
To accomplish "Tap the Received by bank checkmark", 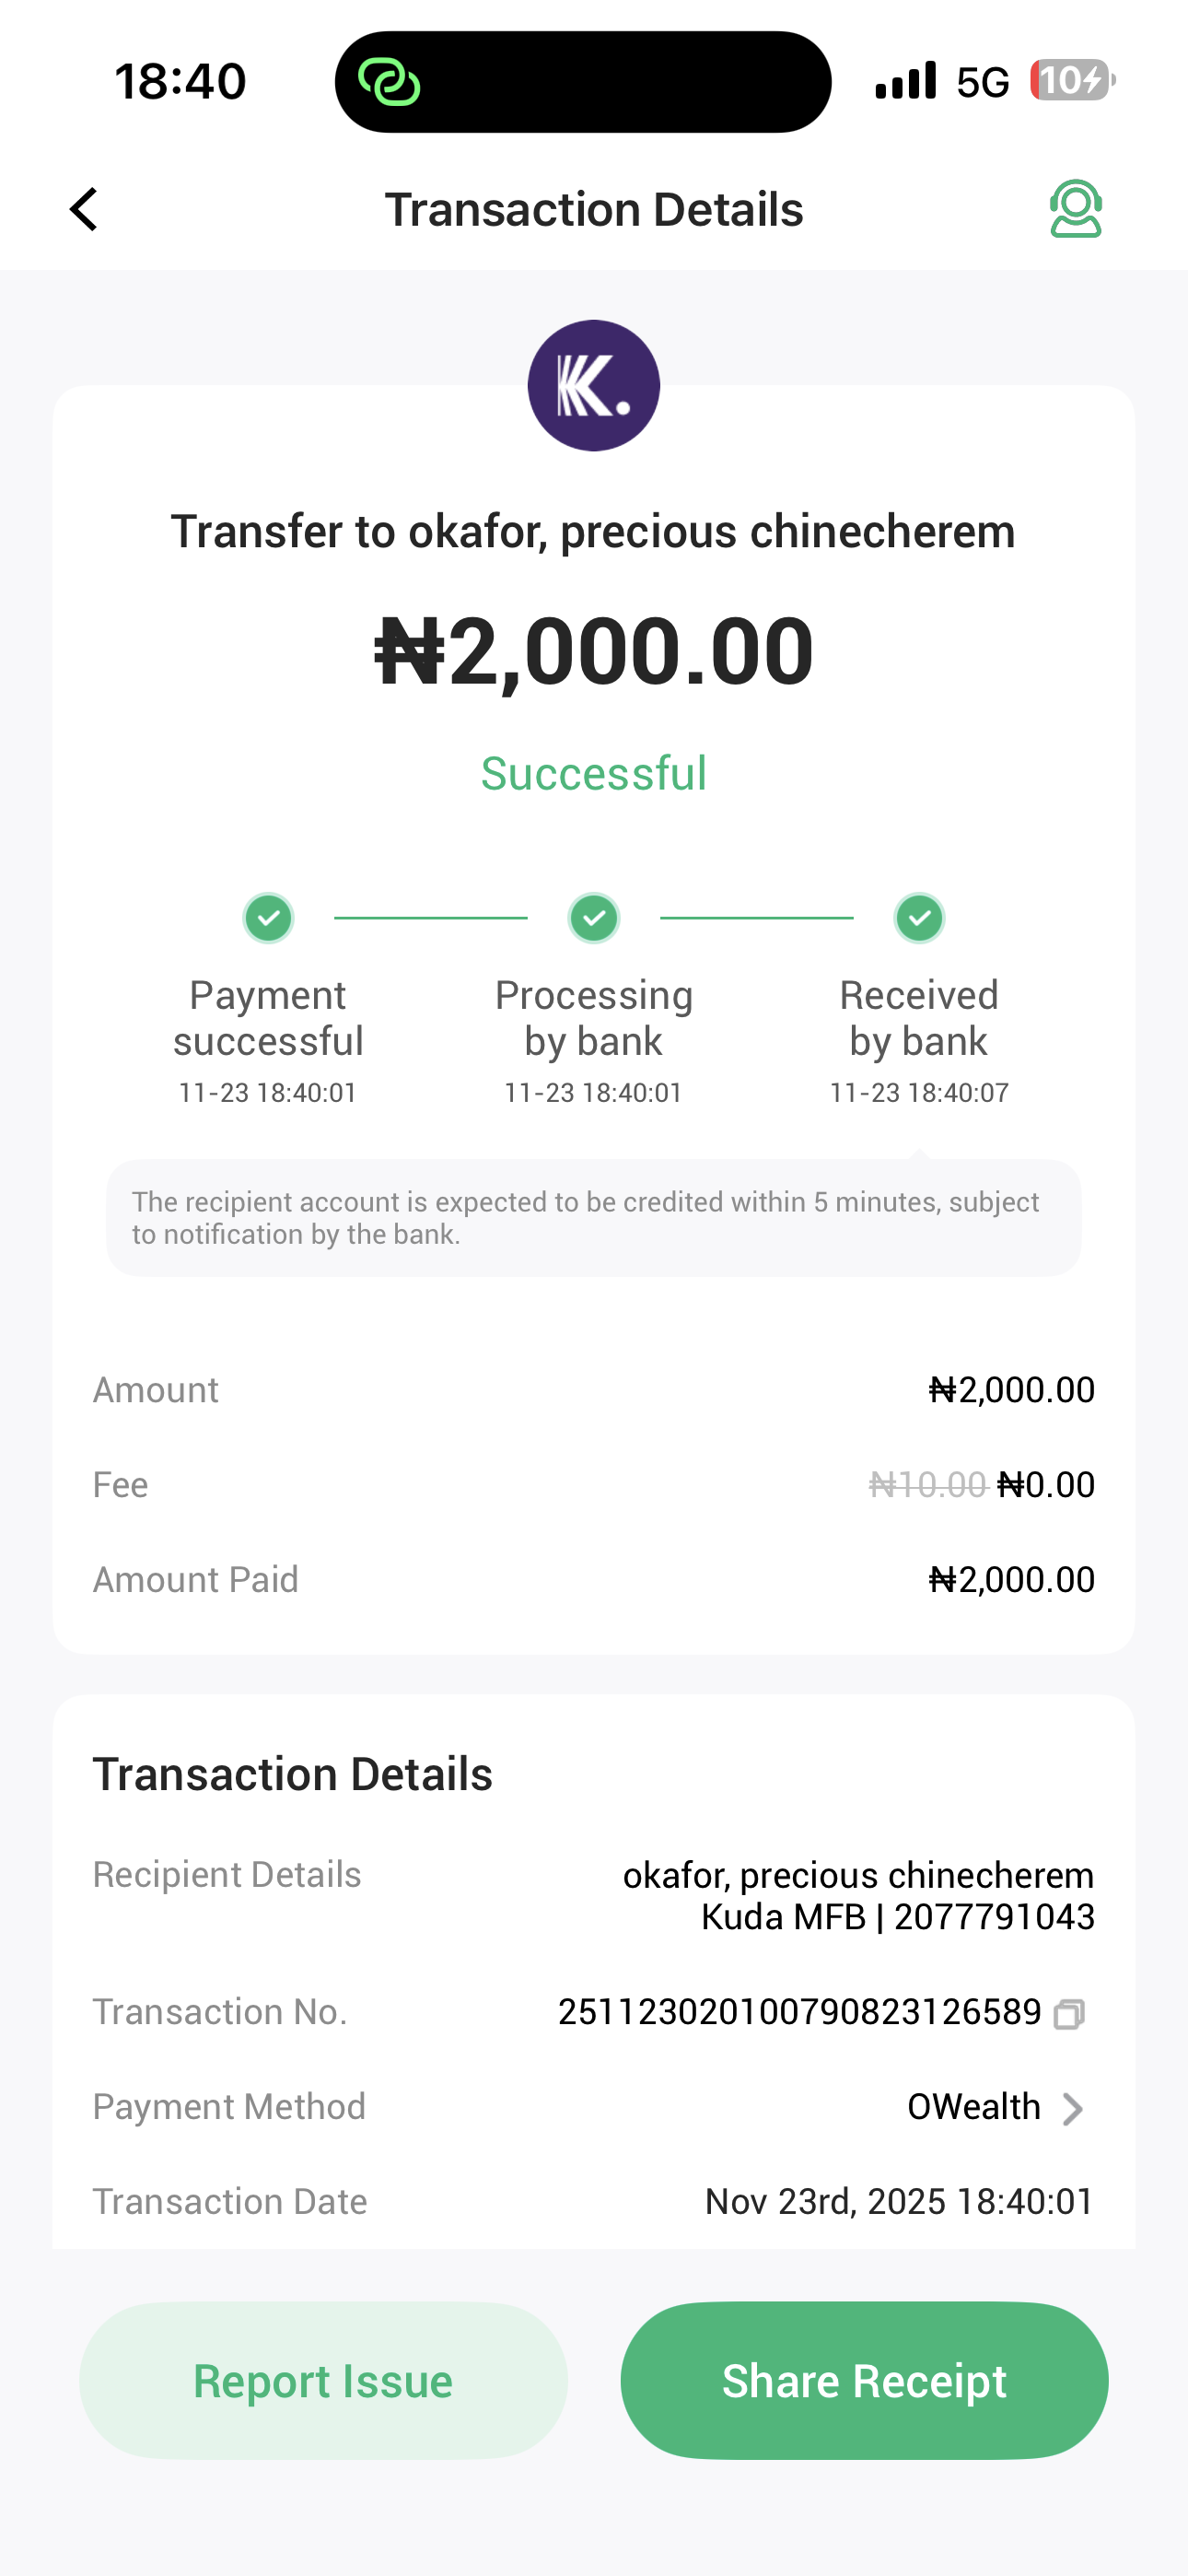I will point(919,917).
